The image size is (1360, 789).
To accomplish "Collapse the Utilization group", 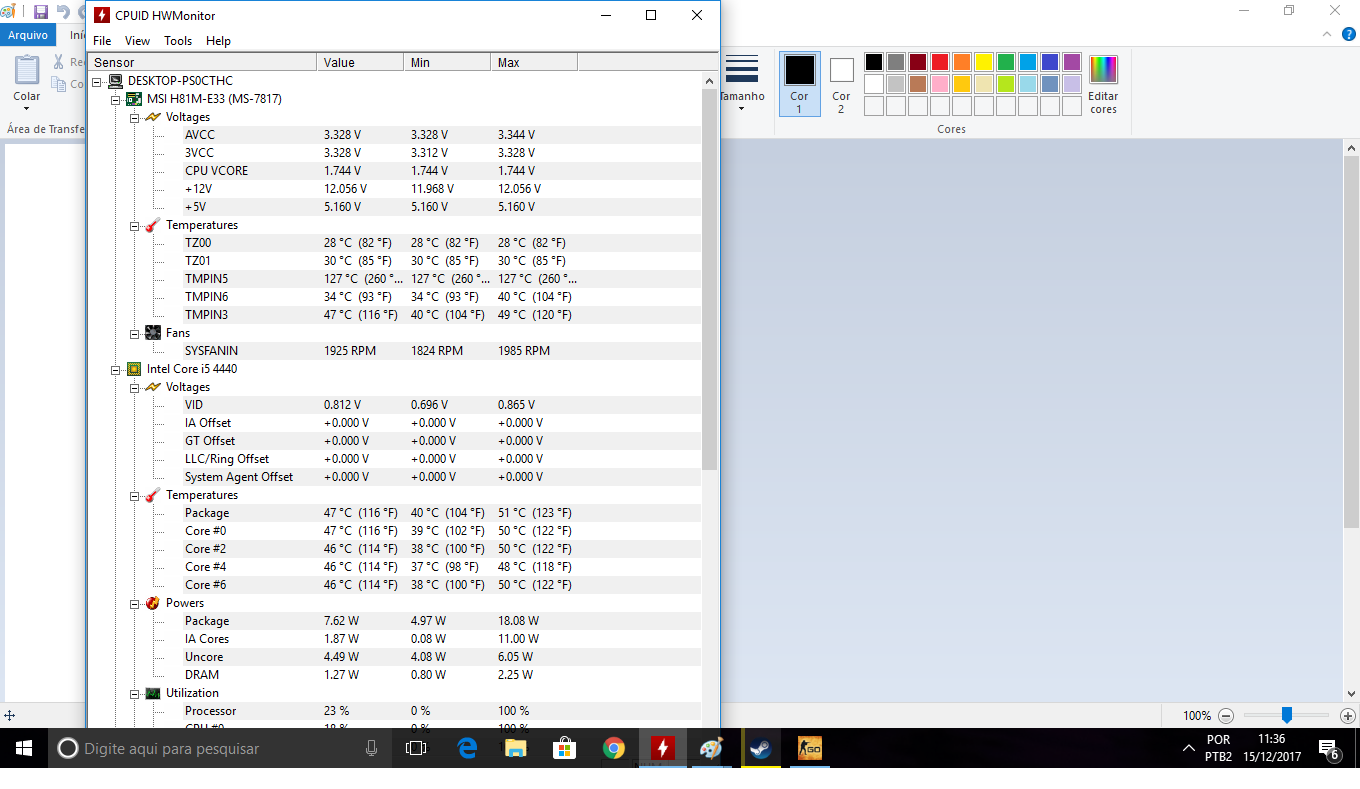I will [x=134, y=693].
